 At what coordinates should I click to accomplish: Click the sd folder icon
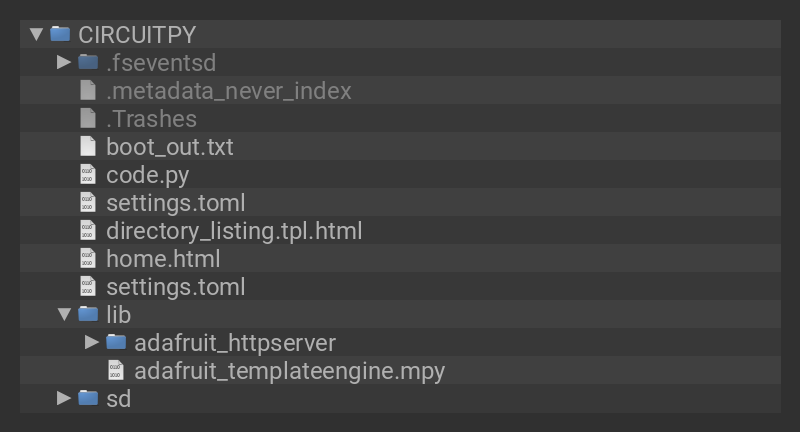[x=88, y=399]
